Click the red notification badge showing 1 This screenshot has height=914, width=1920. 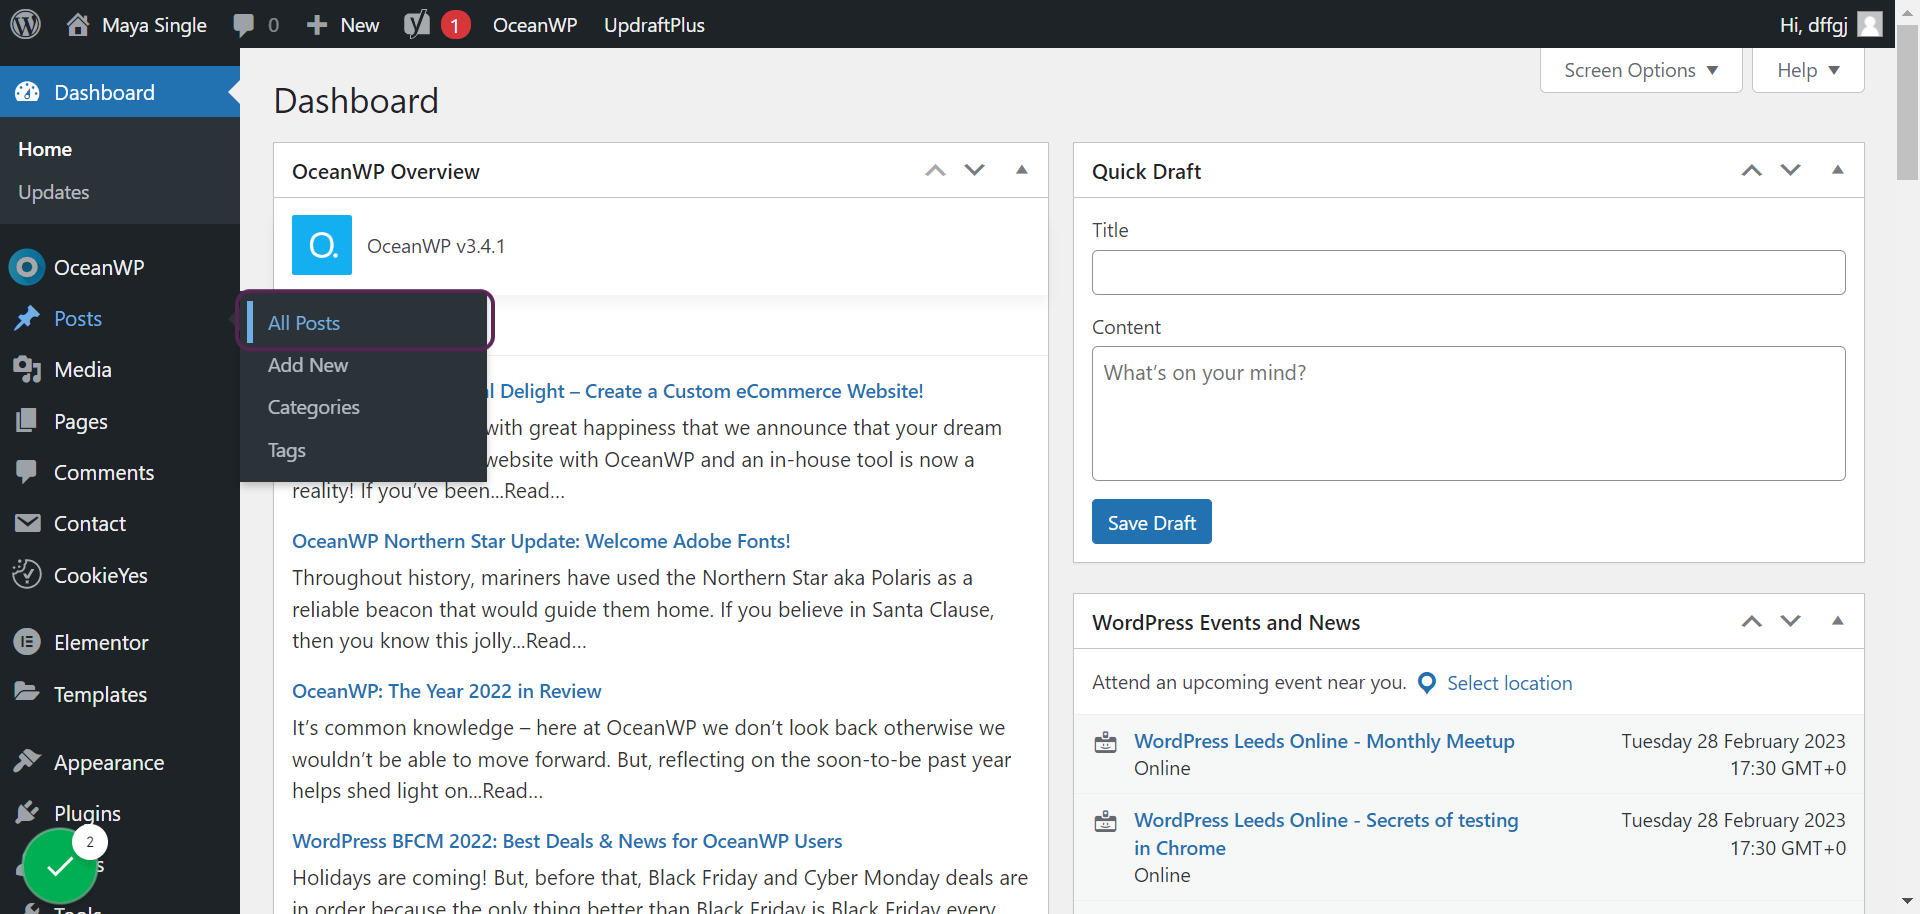click(x=455, y=25)
